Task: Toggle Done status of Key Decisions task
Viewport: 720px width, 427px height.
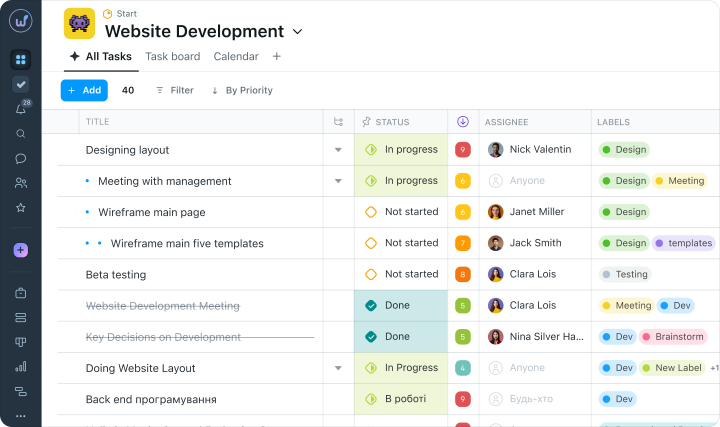Action: [371, 337]
